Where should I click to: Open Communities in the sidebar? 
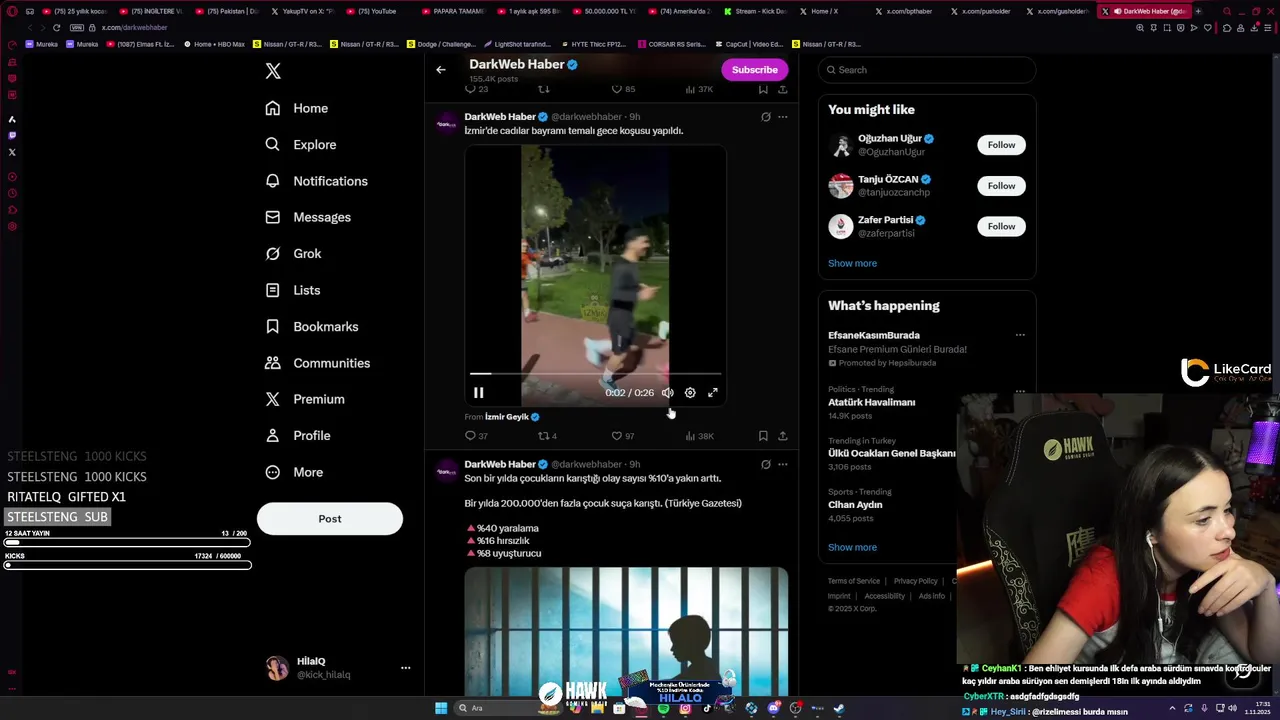[x=317, y=363]
